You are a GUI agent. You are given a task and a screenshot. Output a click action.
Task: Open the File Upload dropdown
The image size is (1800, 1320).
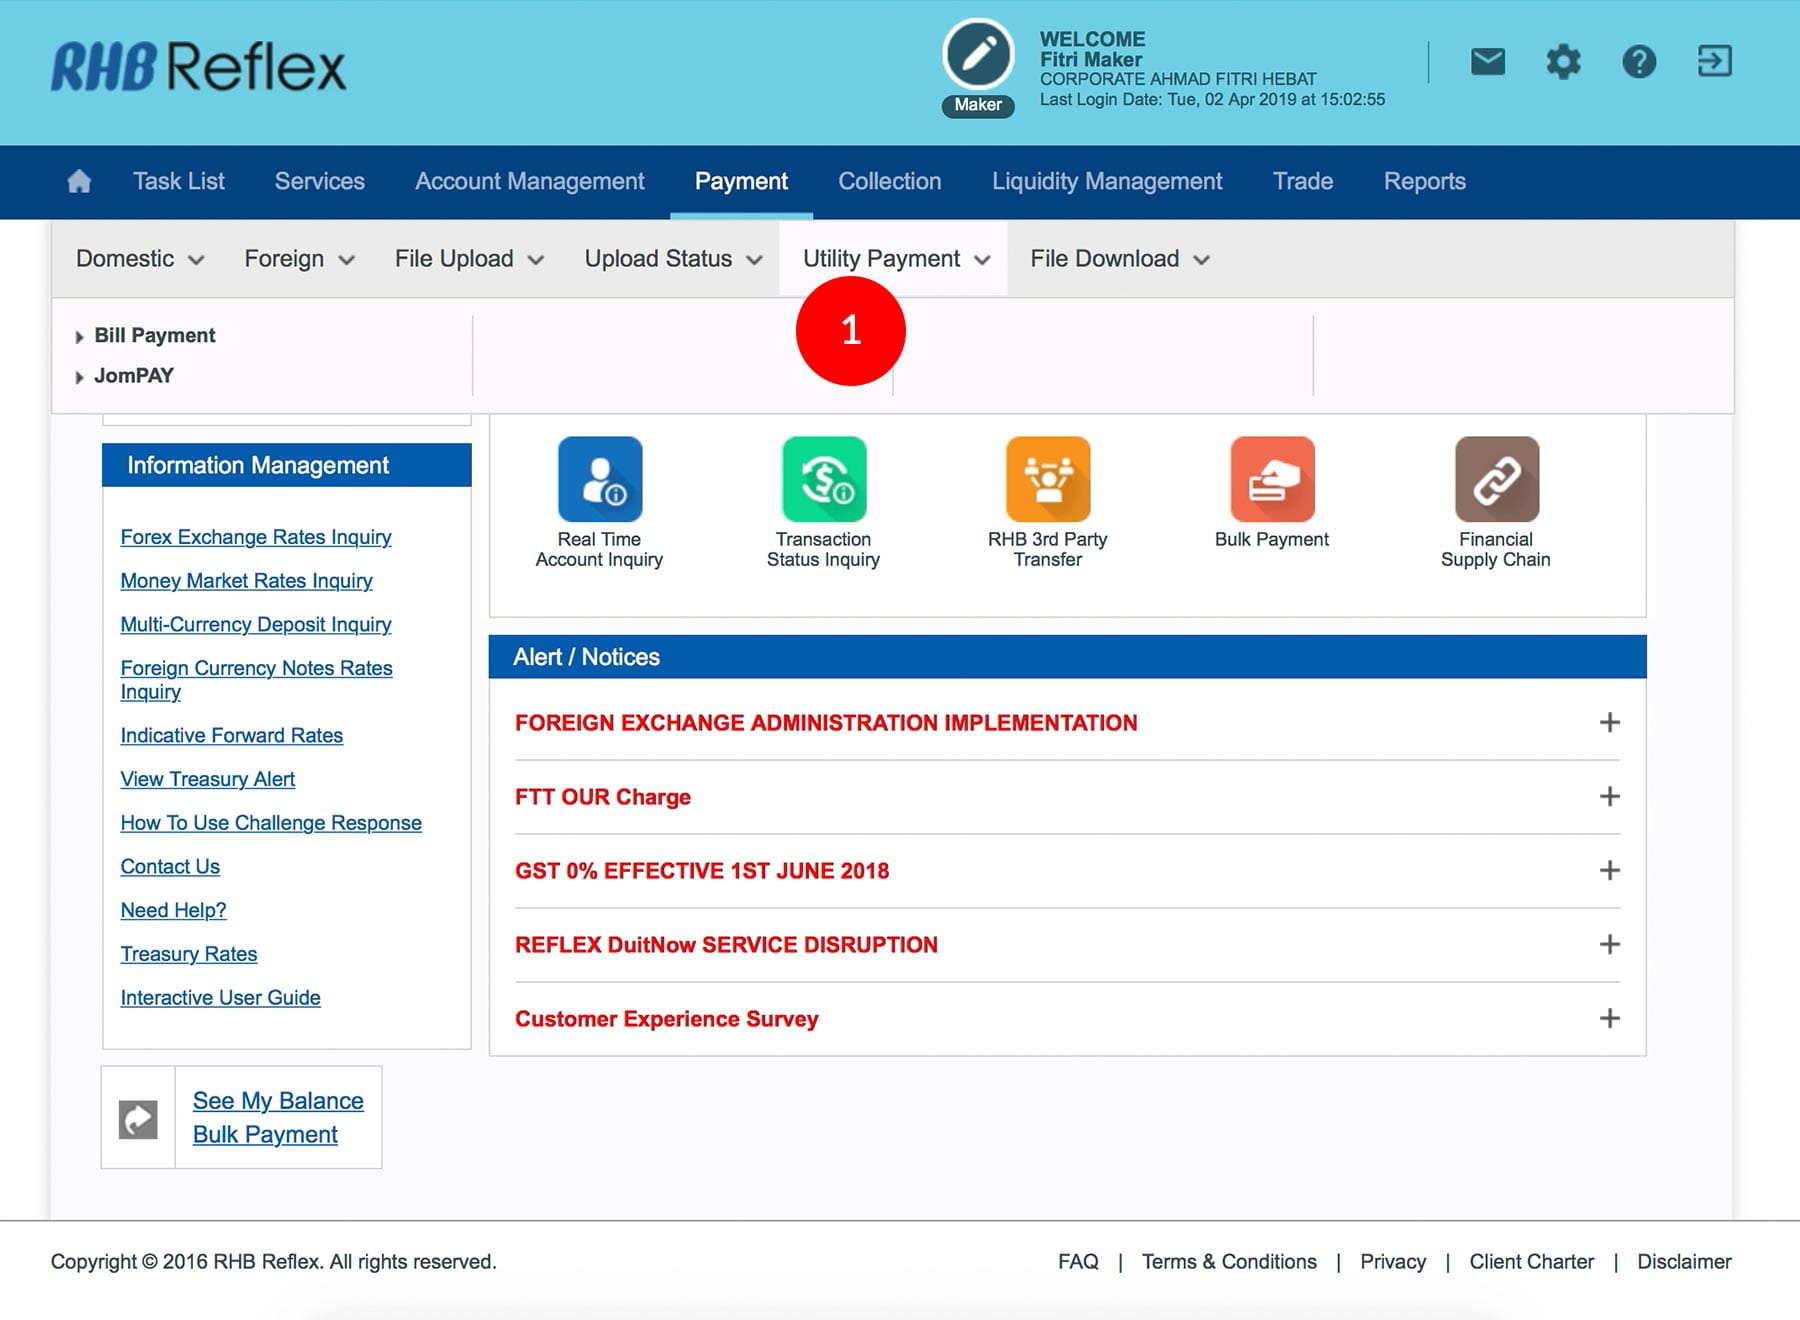point(468,259)
